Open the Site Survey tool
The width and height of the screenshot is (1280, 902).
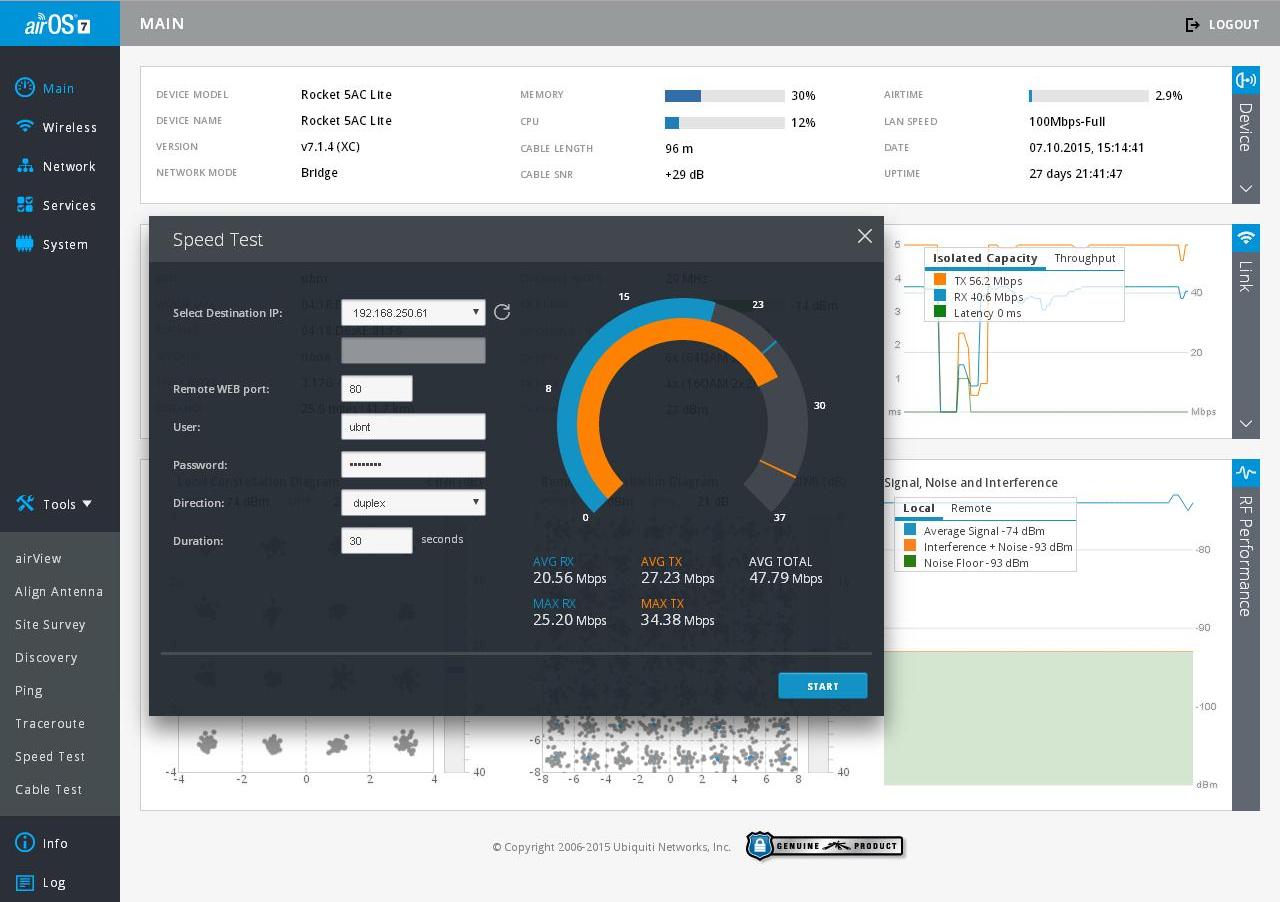[50, 624]
